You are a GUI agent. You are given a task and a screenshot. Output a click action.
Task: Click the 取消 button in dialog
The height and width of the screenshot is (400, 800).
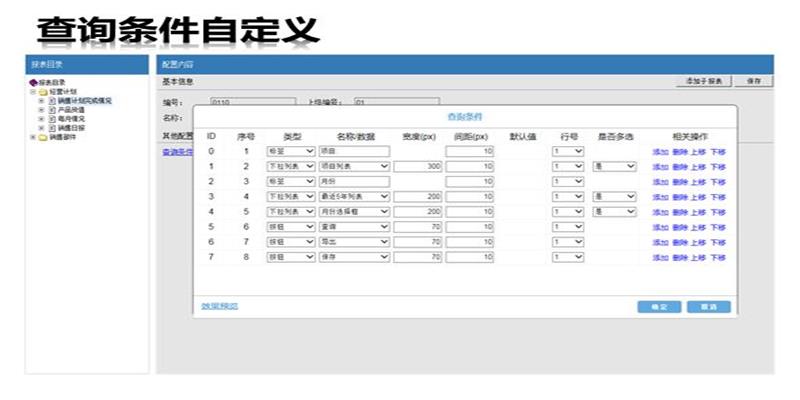click(x=707, y=306)
